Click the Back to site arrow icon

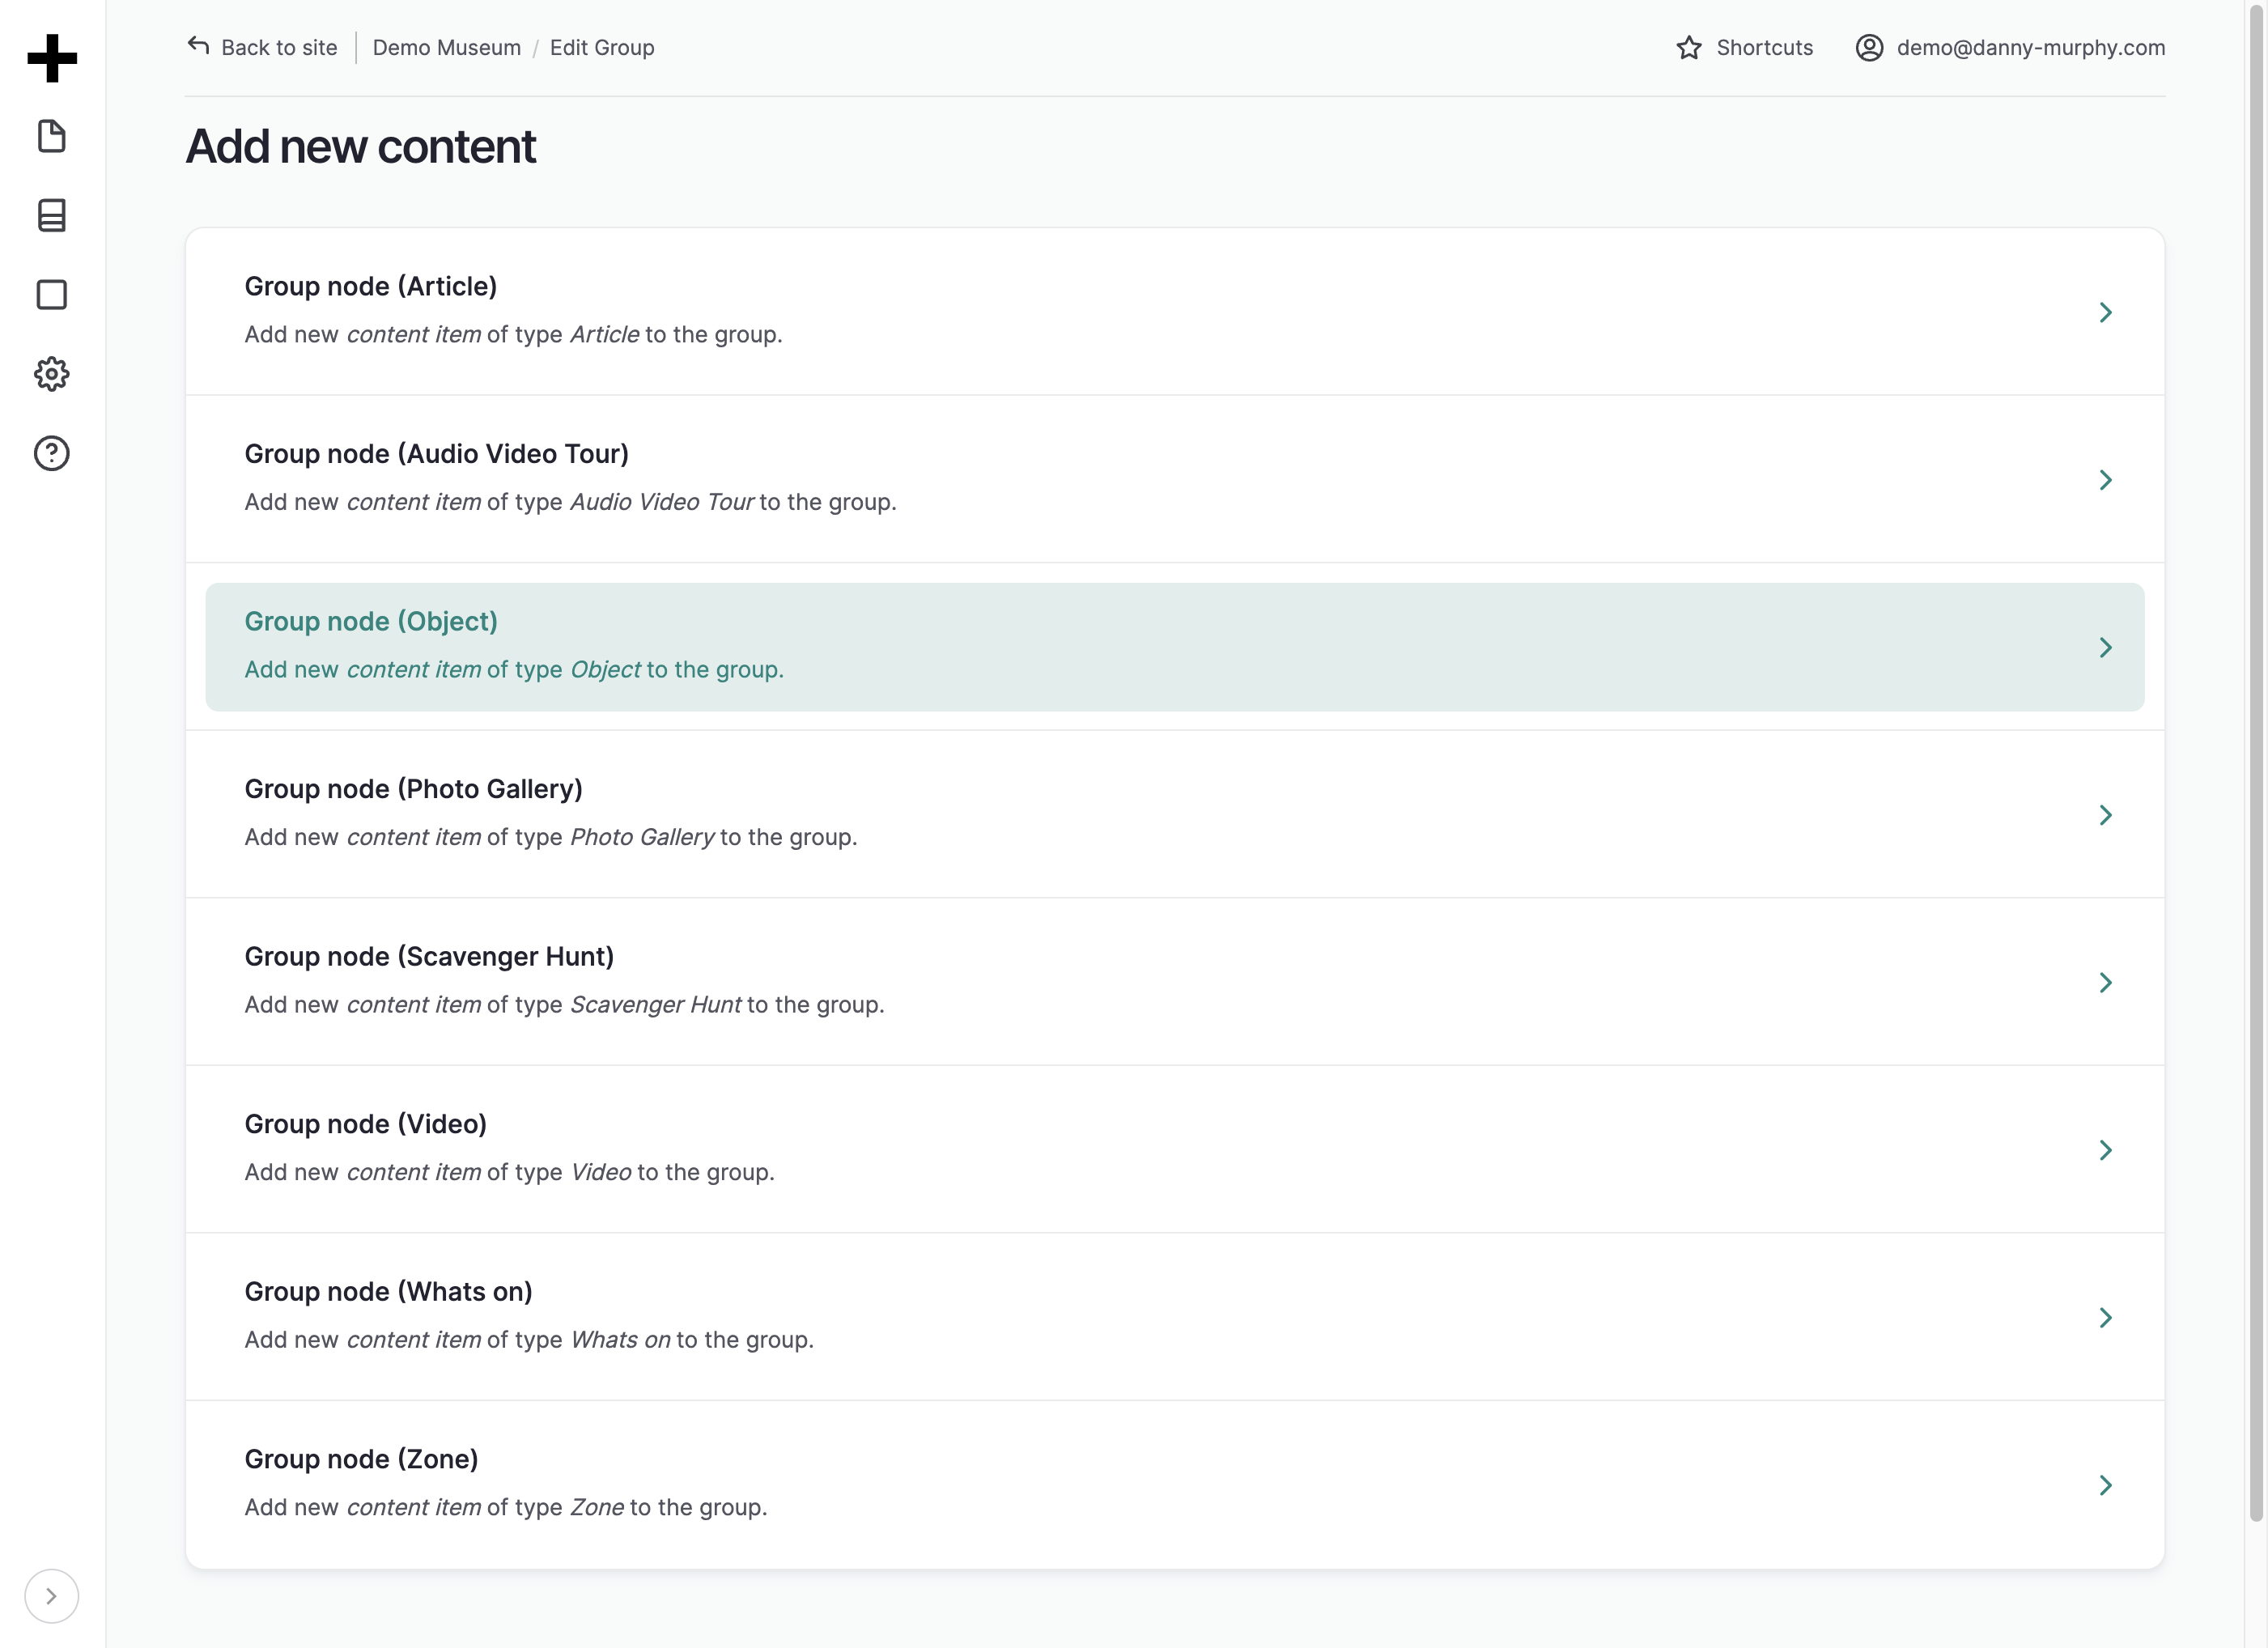198,46
